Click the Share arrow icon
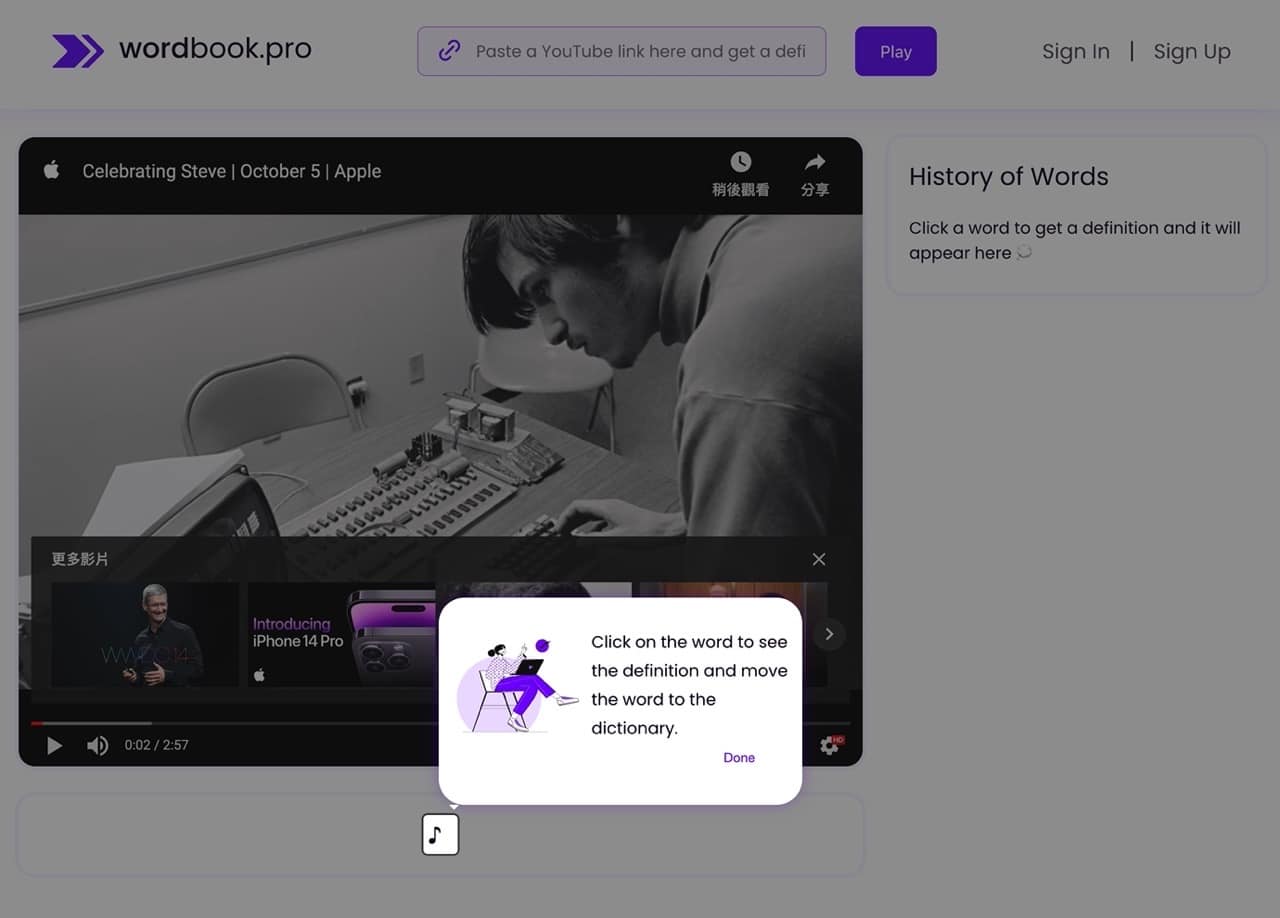 815,162
